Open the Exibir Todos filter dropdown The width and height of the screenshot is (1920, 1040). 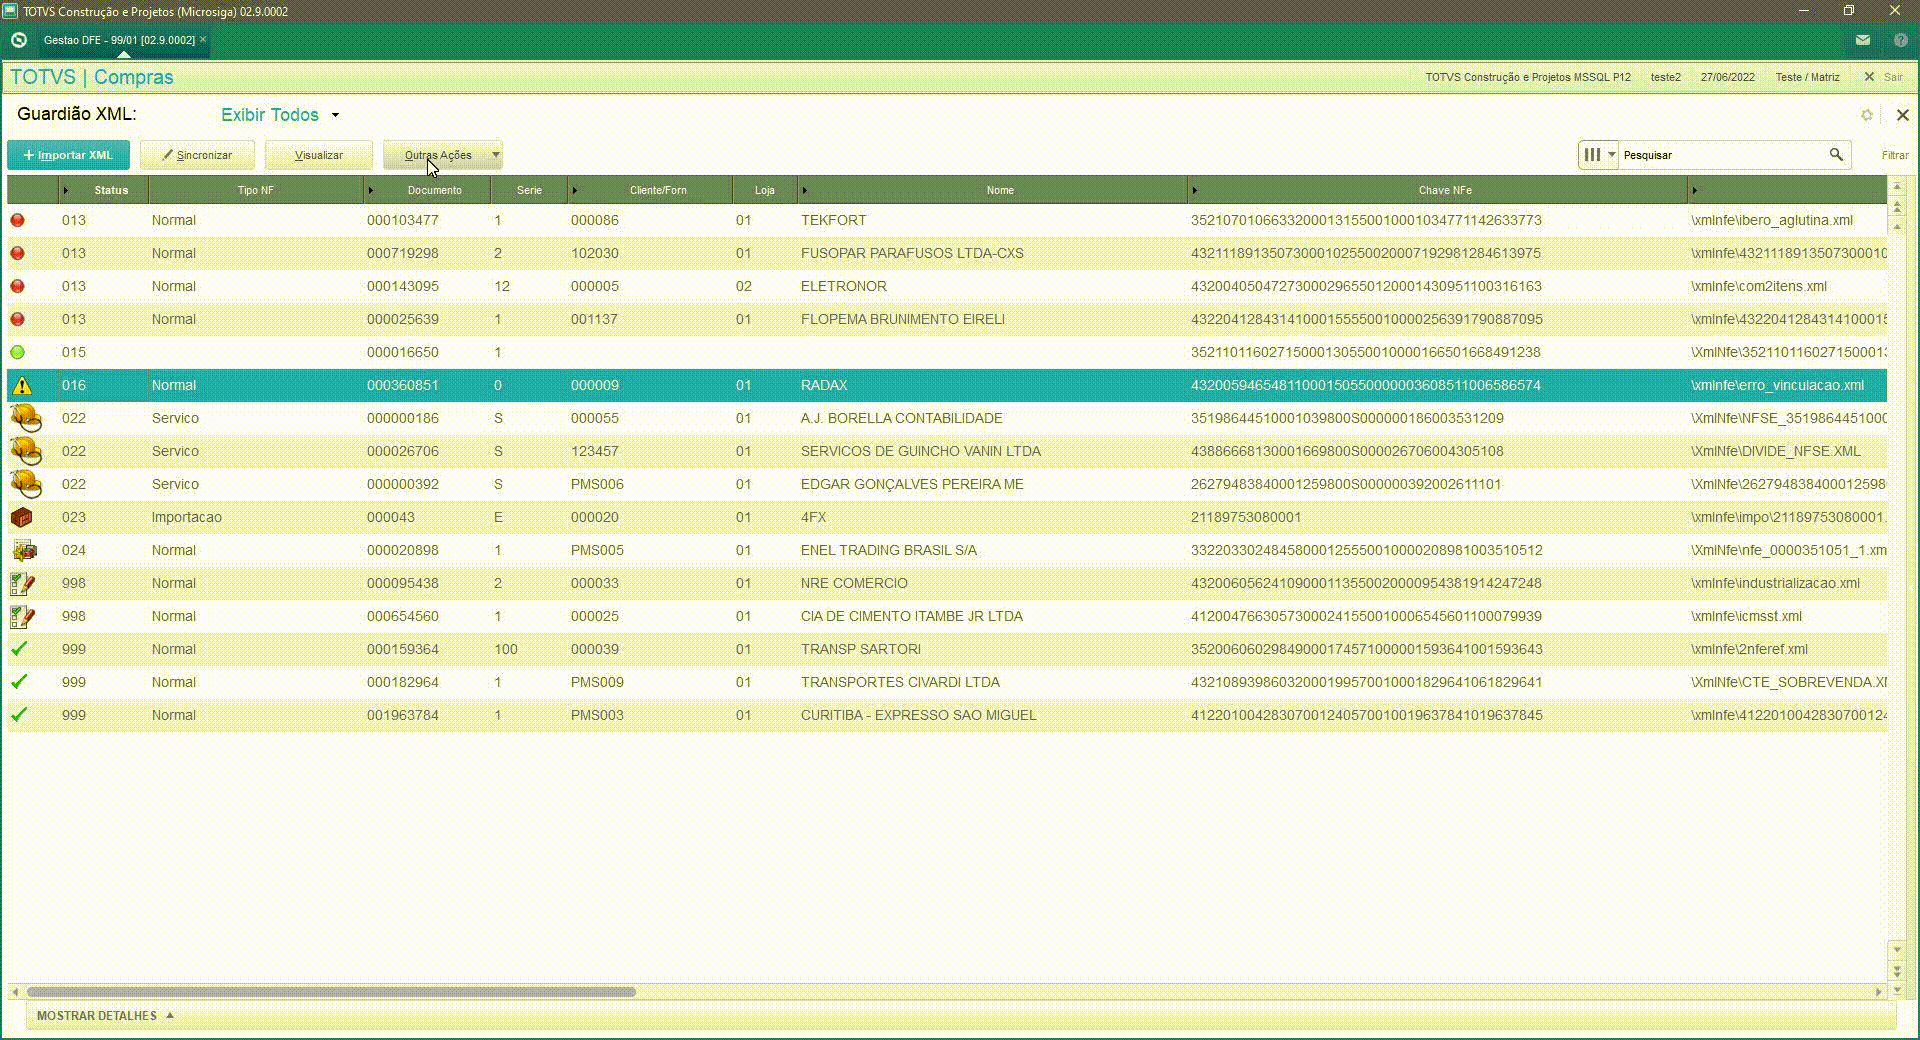coord(280,115)
